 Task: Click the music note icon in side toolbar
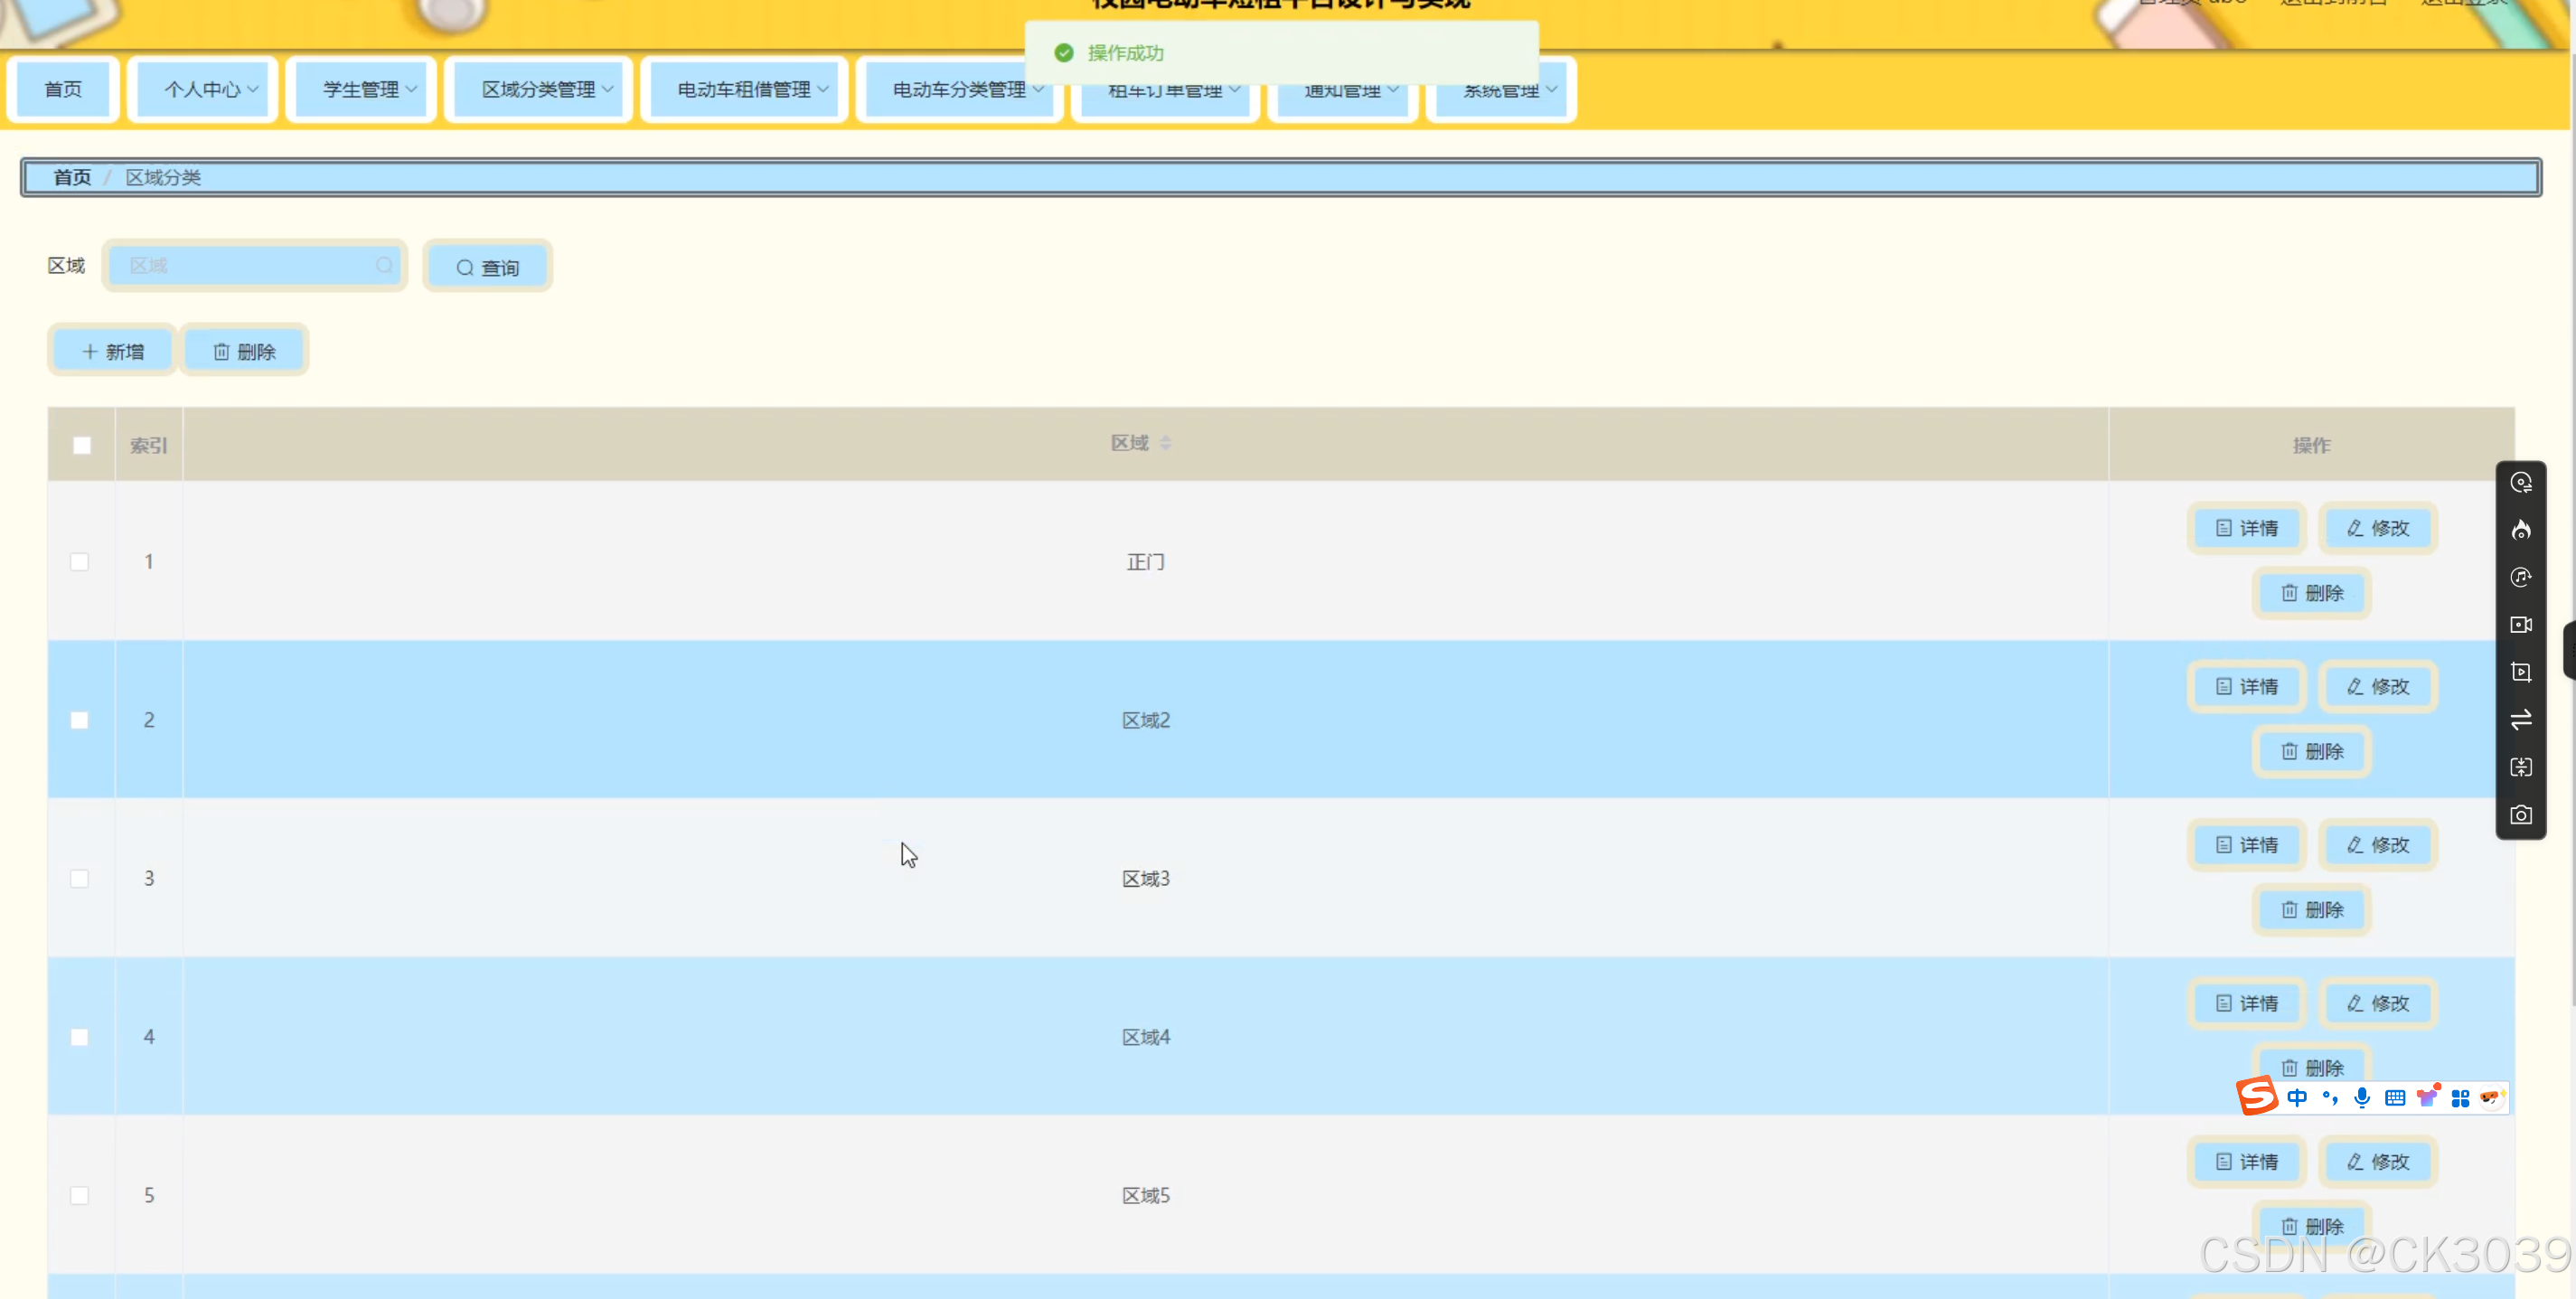[2520, 577]
